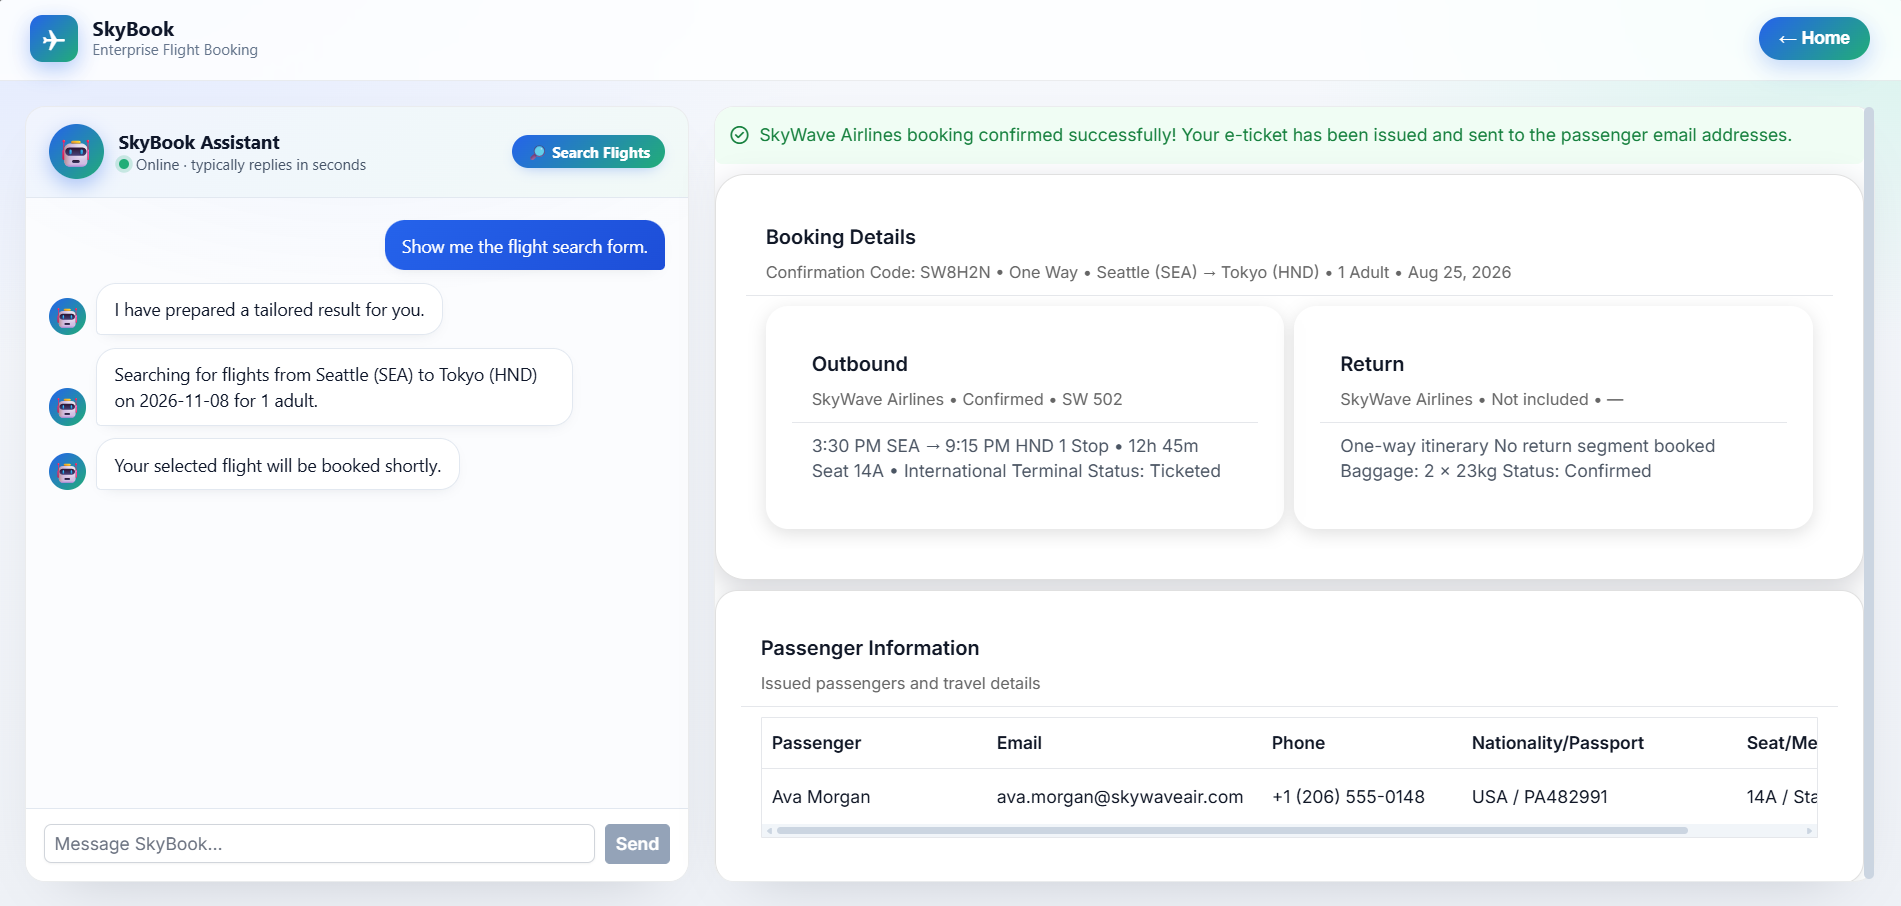Click the SkyBook airplane logo icon
1901x906 pixels.
point(54,39)
